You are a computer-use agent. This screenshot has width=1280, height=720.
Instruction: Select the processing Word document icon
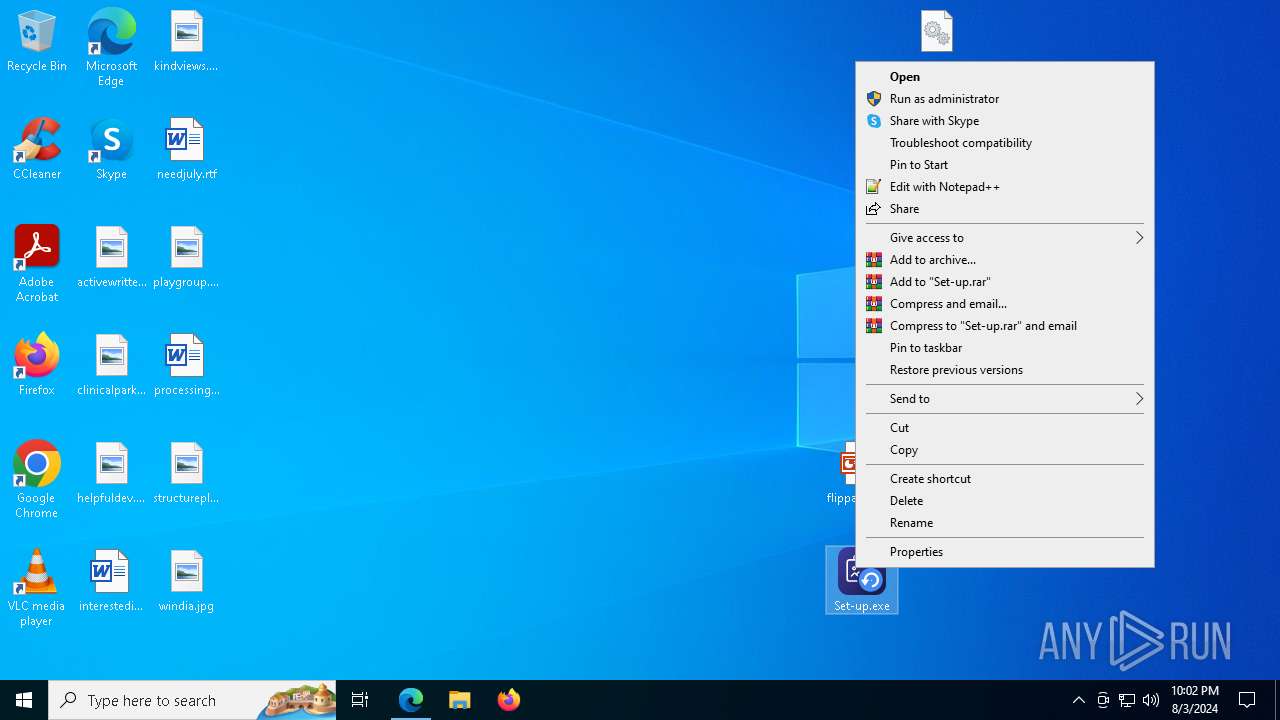pyautogui.click(x=186, y=365)
